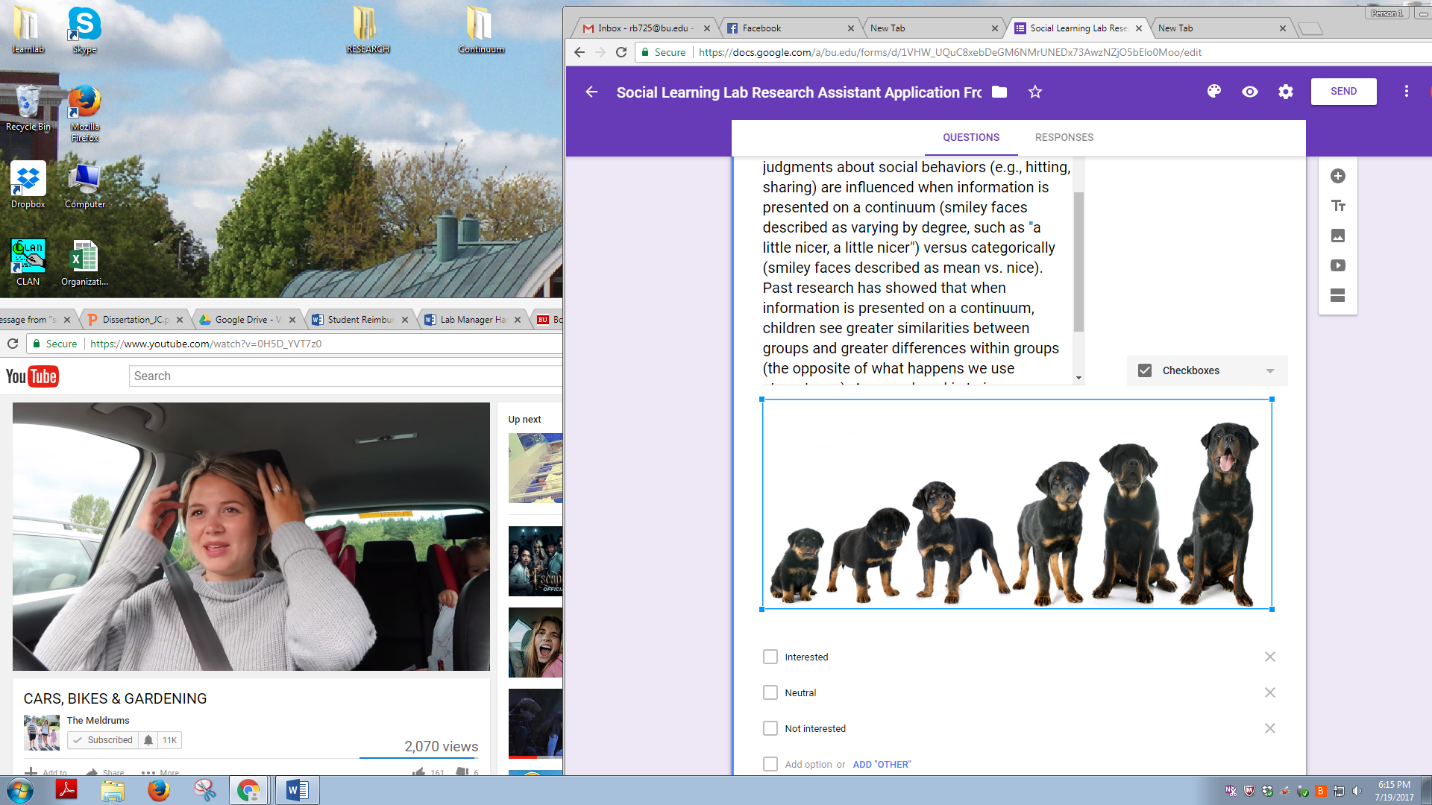Open the three-dot more options menu
Screen dimensions: 1432x805
point(1406,92)
